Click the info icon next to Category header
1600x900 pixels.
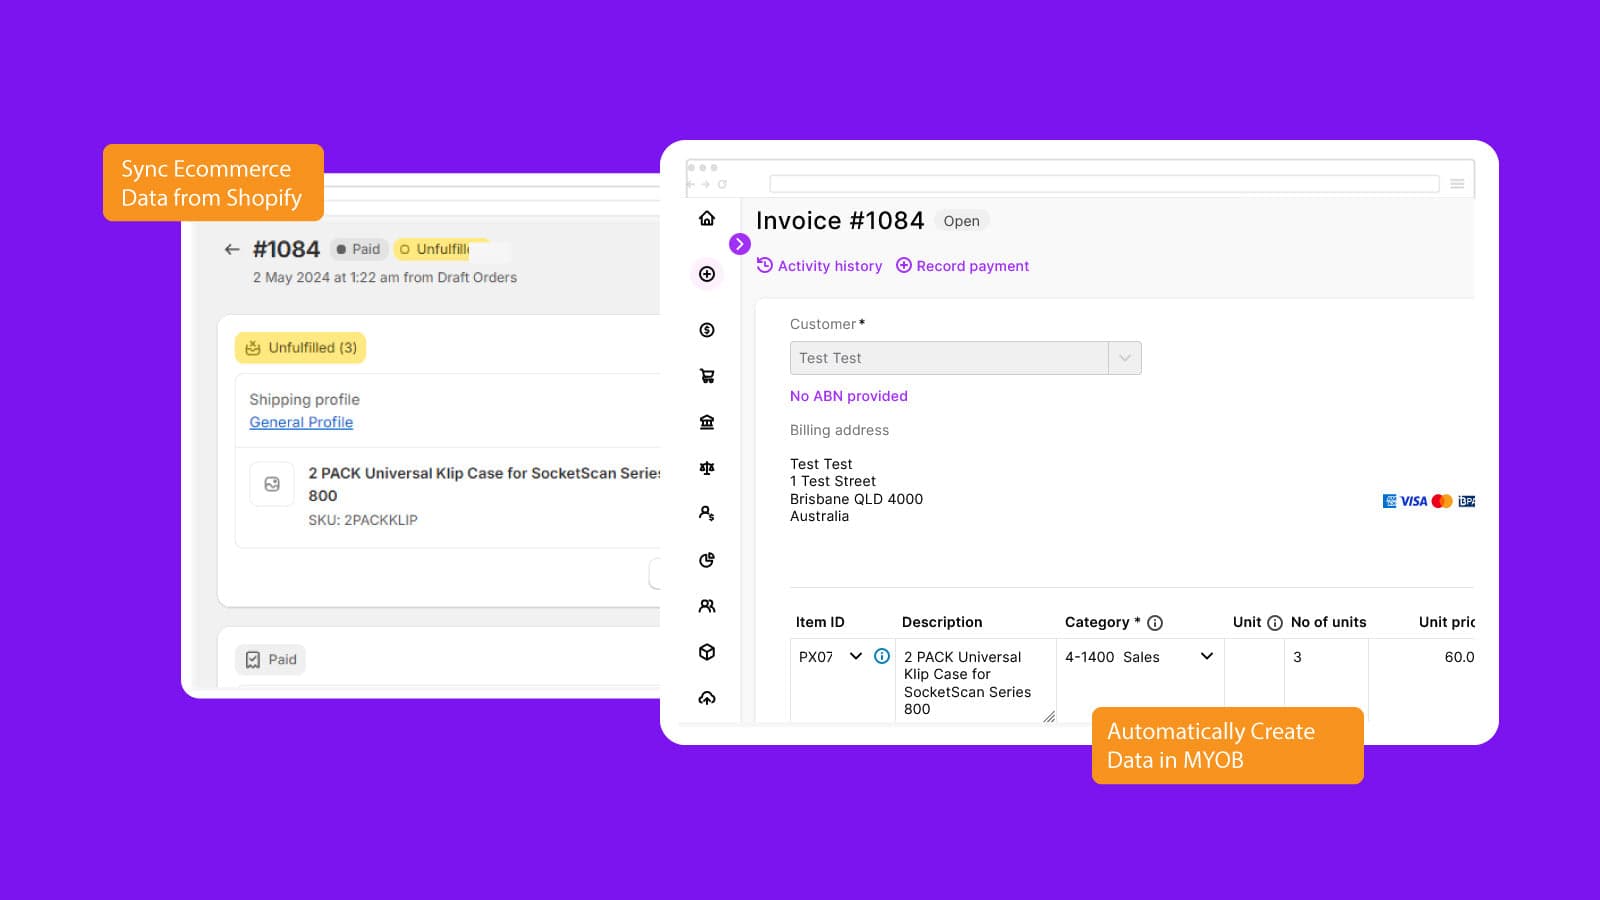click(x=1156, y=622)
